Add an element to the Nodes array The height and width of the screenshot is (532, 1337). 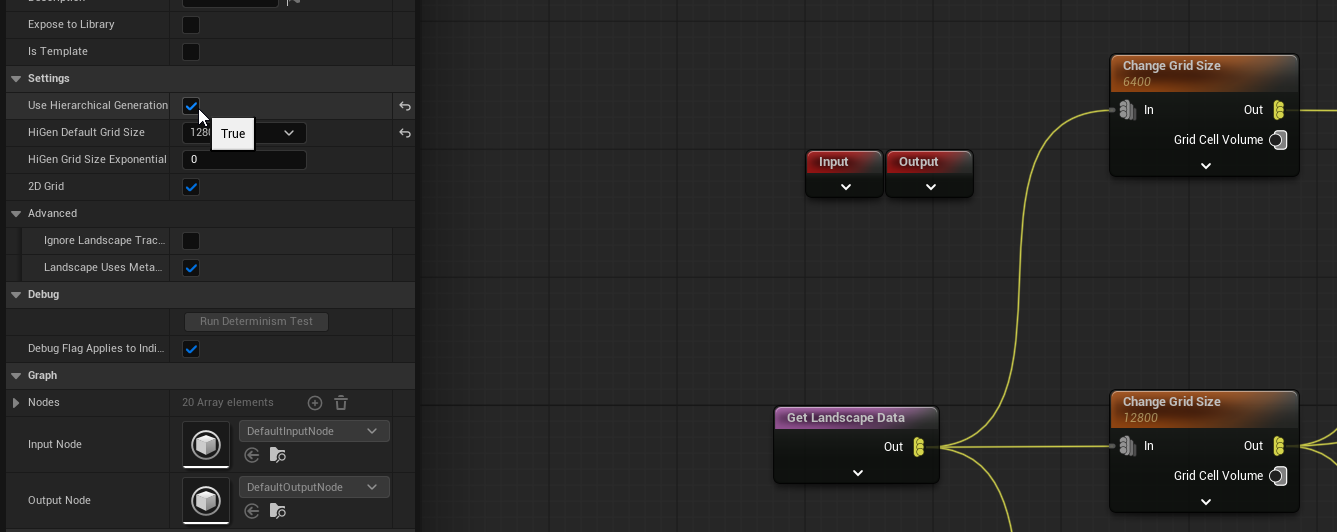(315, 403)
